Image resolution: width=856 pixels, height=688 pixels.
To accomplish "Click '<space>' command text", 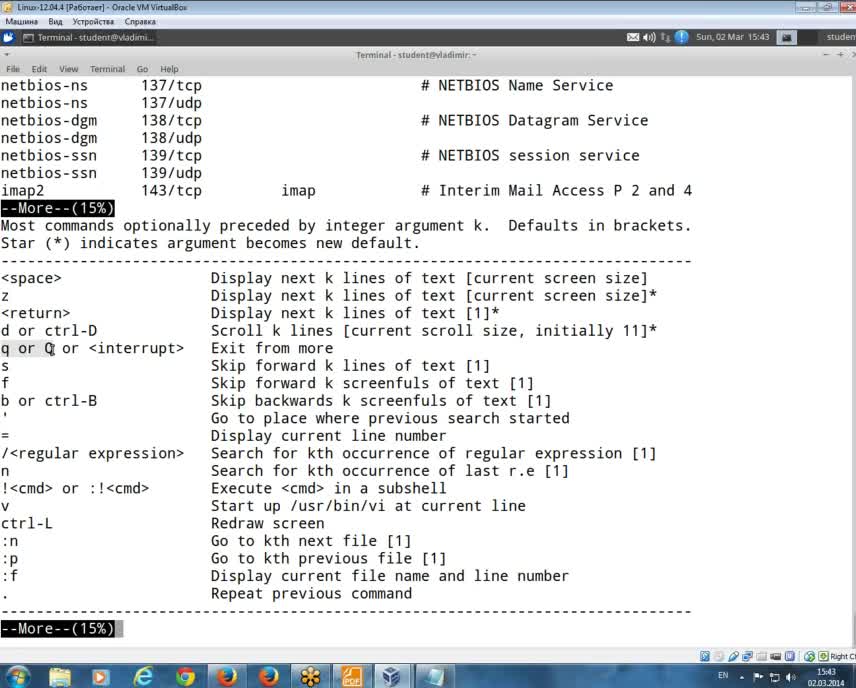I will point(31,278).
